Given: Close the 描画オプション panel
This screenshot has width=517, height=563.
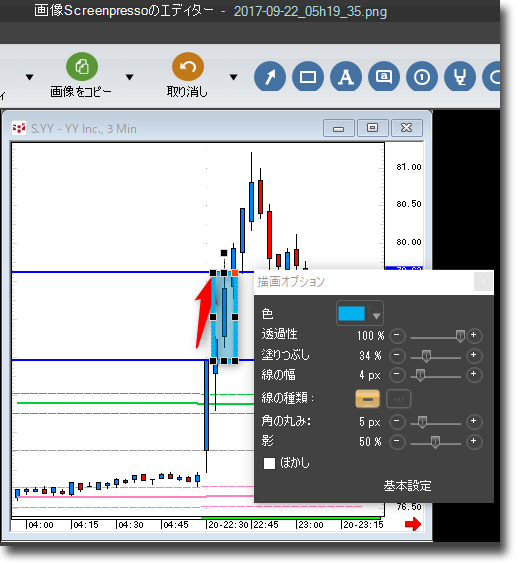Looking at the screenshot, I should pos(483,282).
